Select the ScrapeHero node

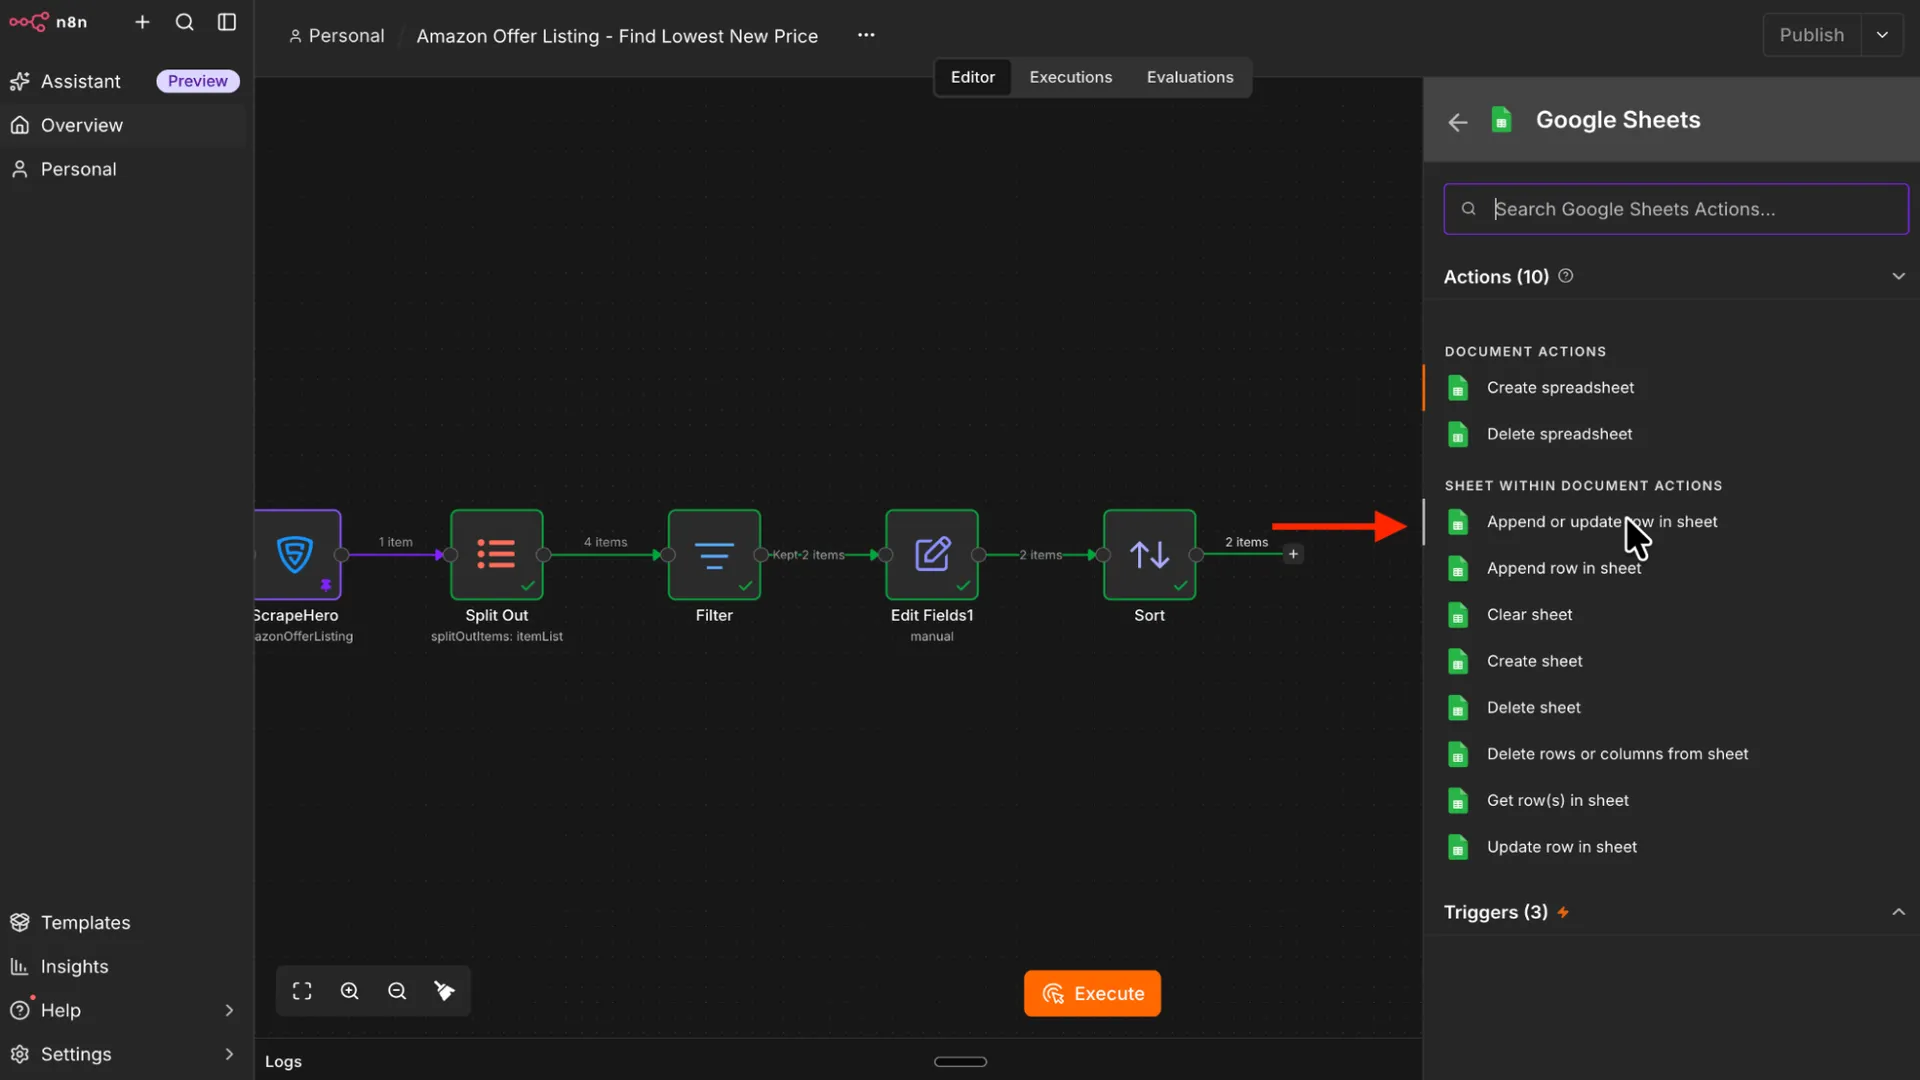pos(297,554)
